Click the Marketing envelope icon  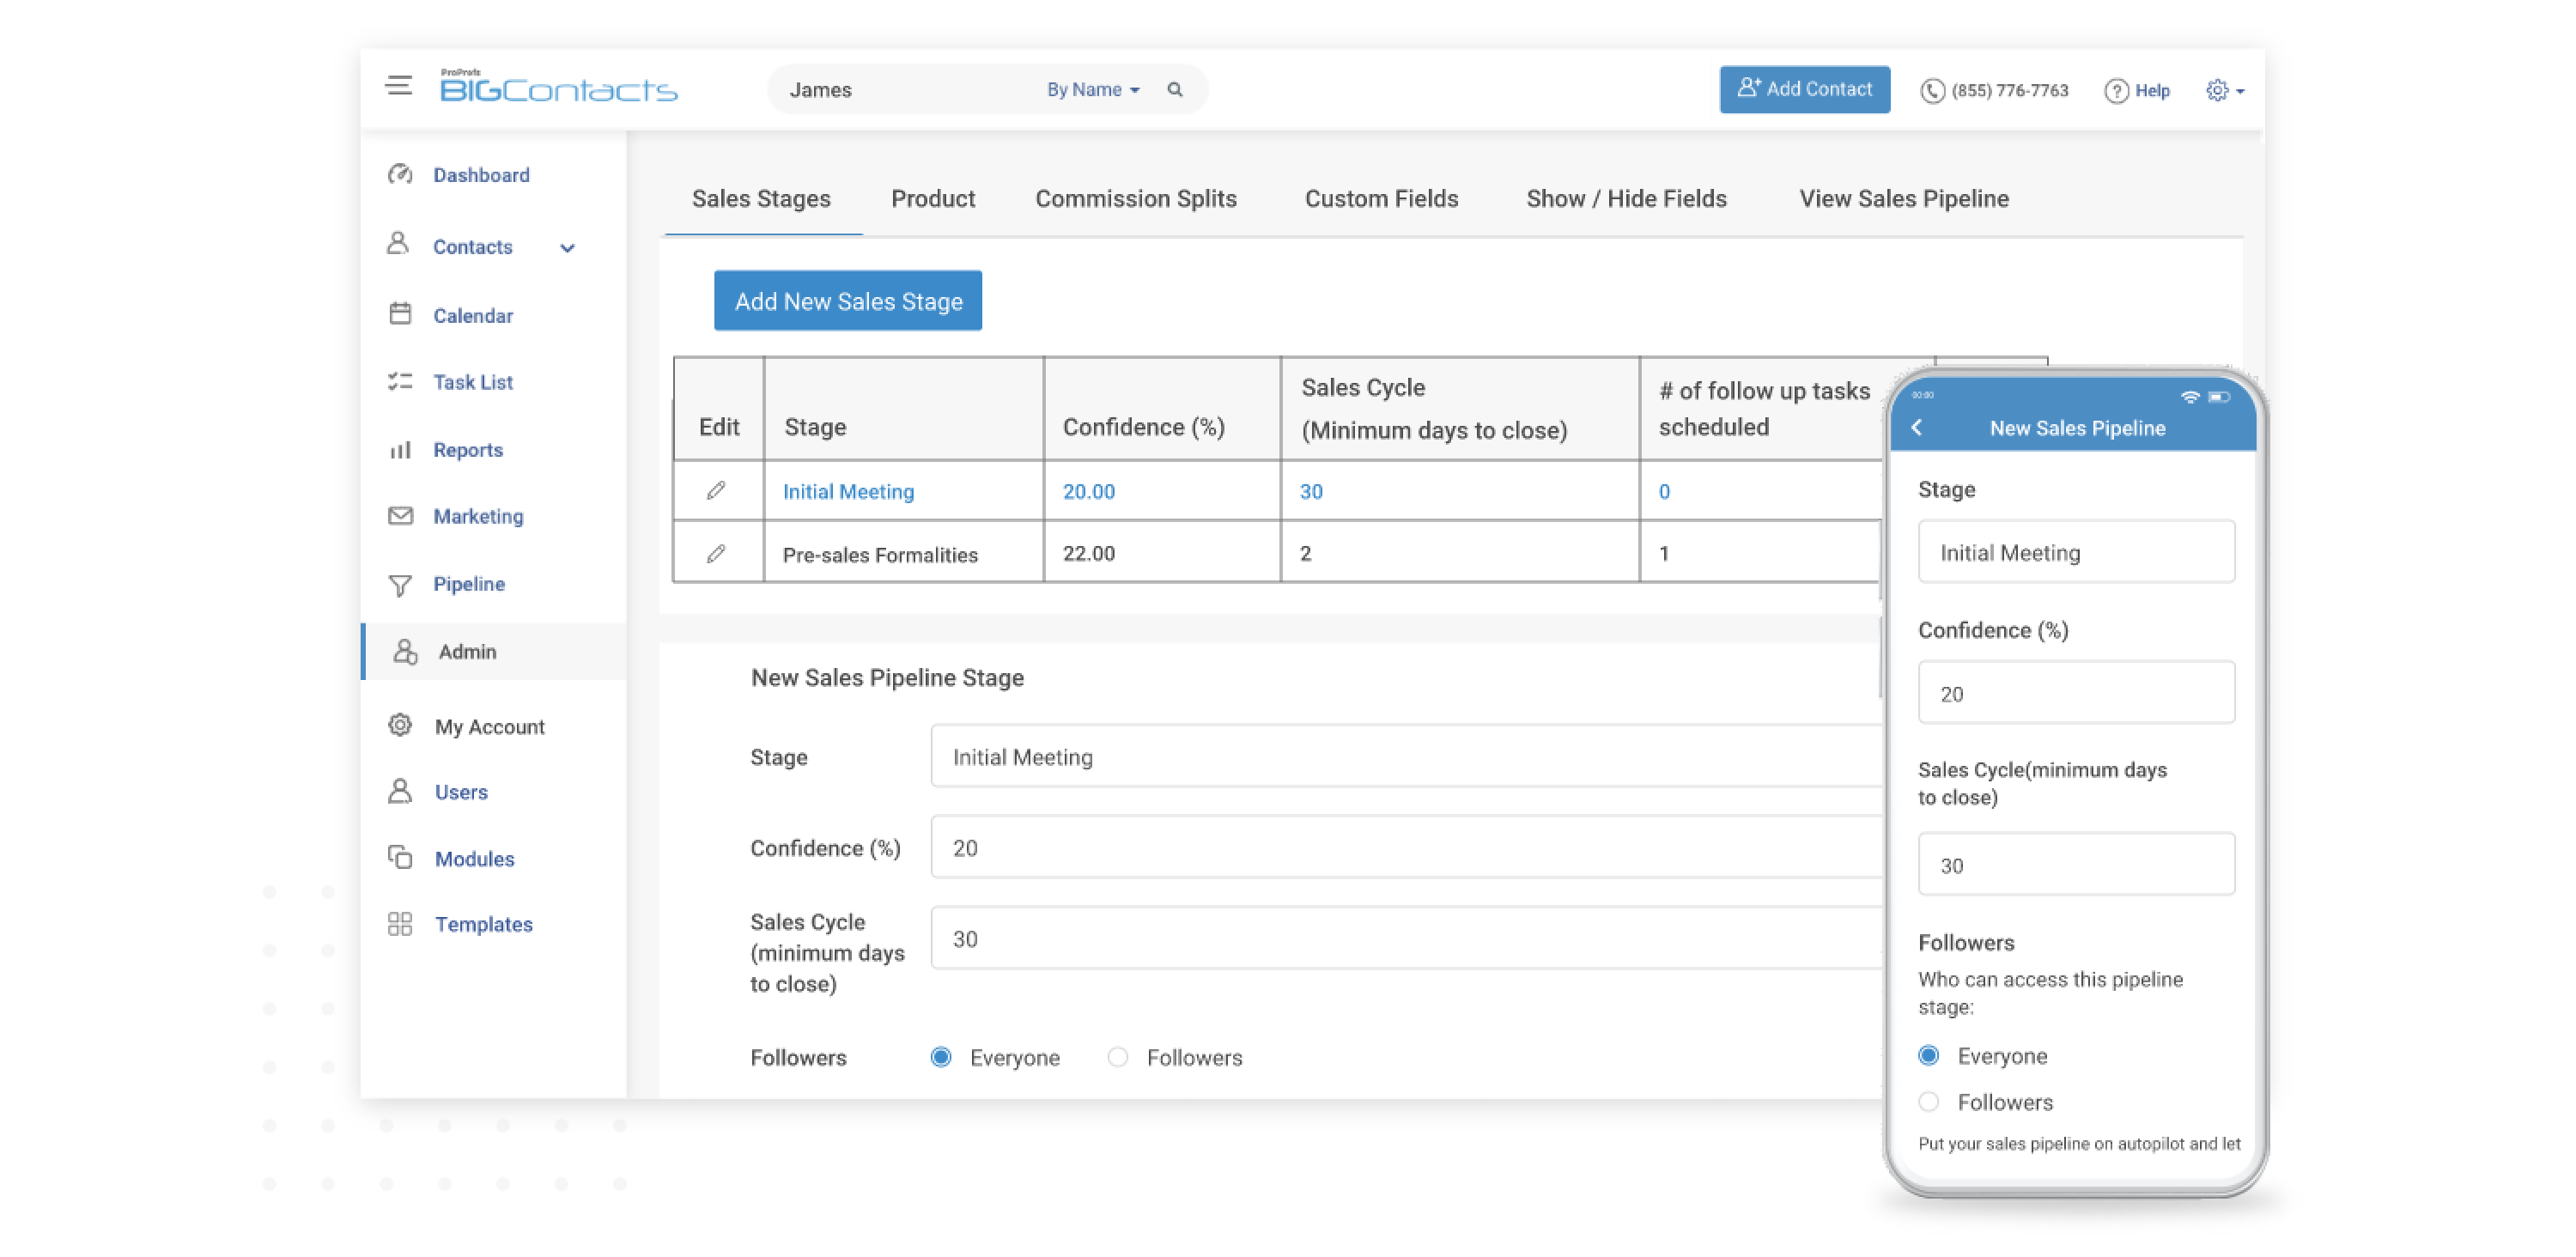400,516
